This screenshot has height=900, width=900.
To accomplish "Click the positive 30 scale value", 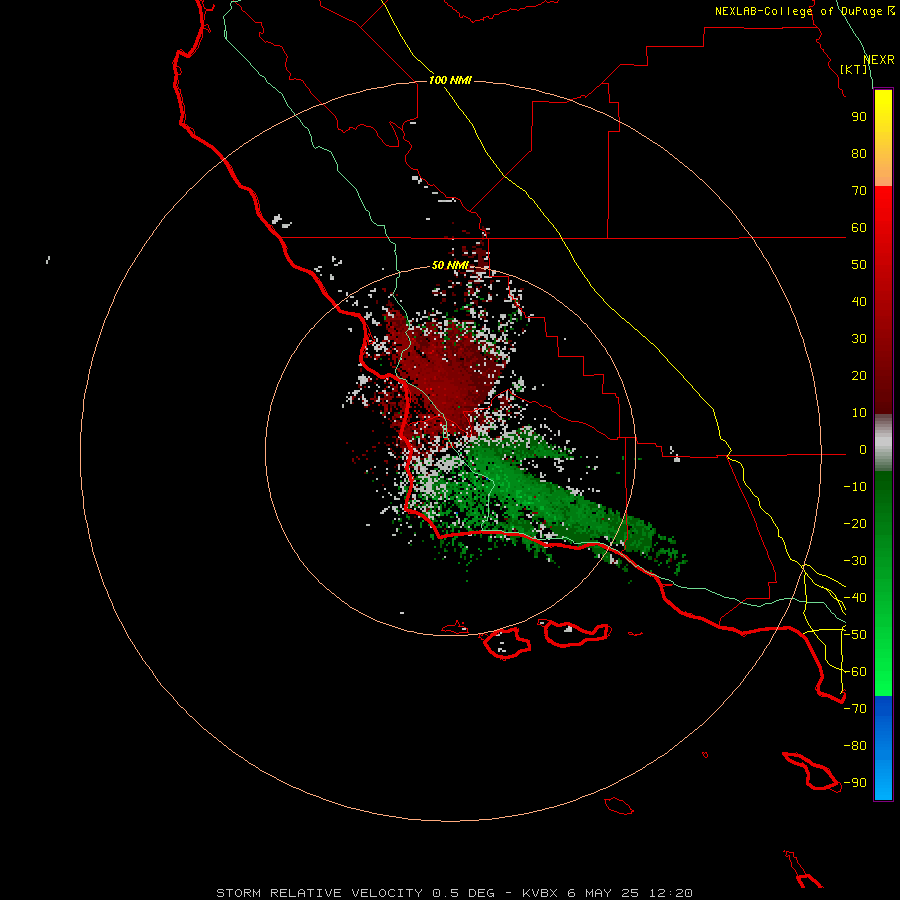I will click(x=859, y=339).
